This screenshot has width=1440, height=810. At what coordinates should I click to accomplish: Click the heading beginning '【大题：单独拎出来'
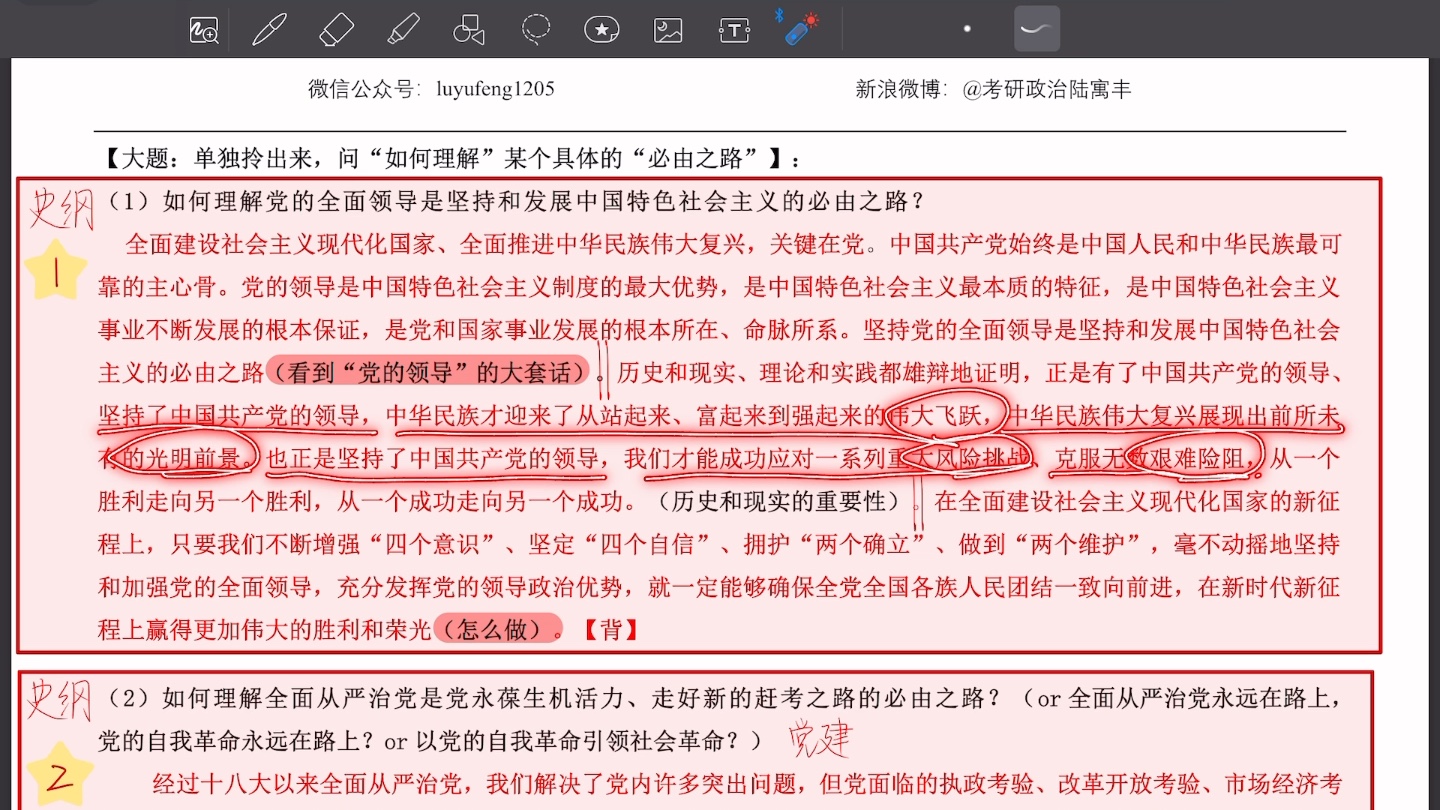[x=452, y=158]
